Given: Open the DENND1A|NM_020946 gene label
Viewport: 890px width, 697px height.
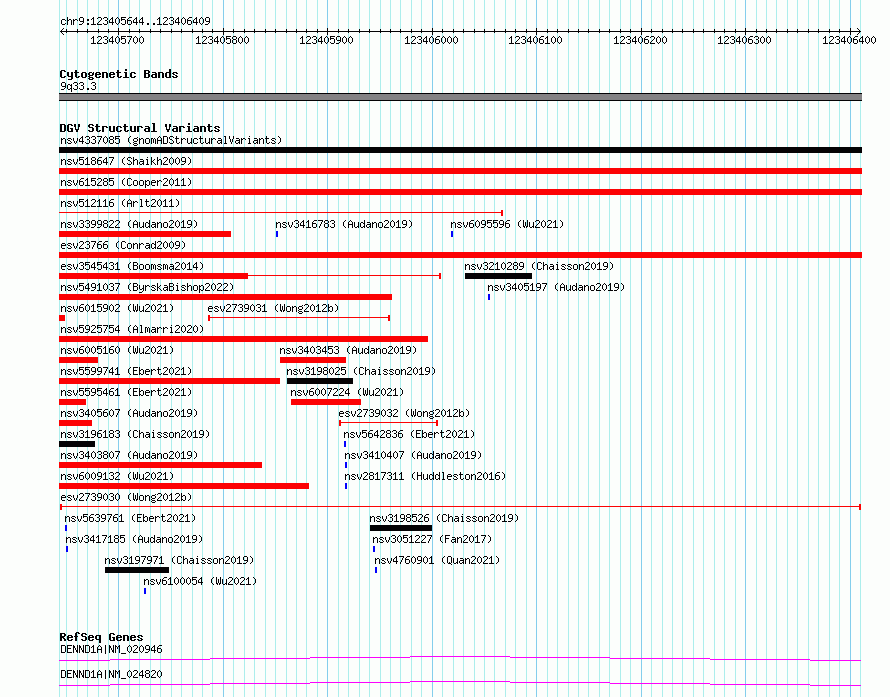Looking at the screenshot, I should (111, 649).
